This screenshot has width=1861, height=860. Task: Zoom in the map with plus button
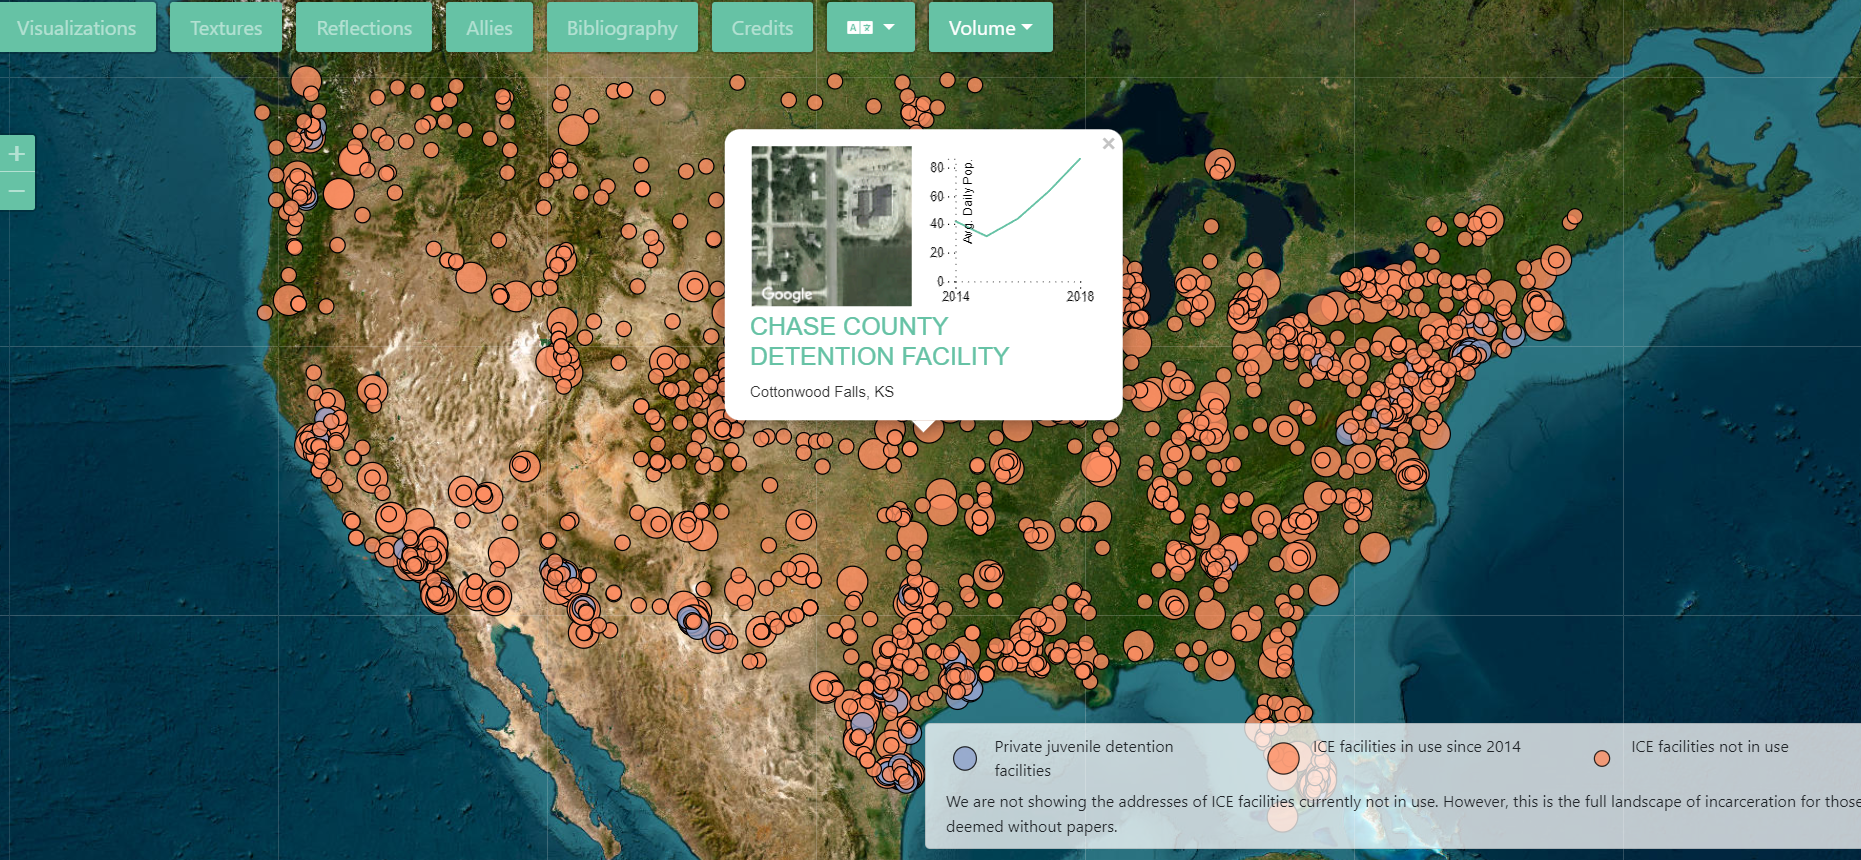[x=17, y=154]
